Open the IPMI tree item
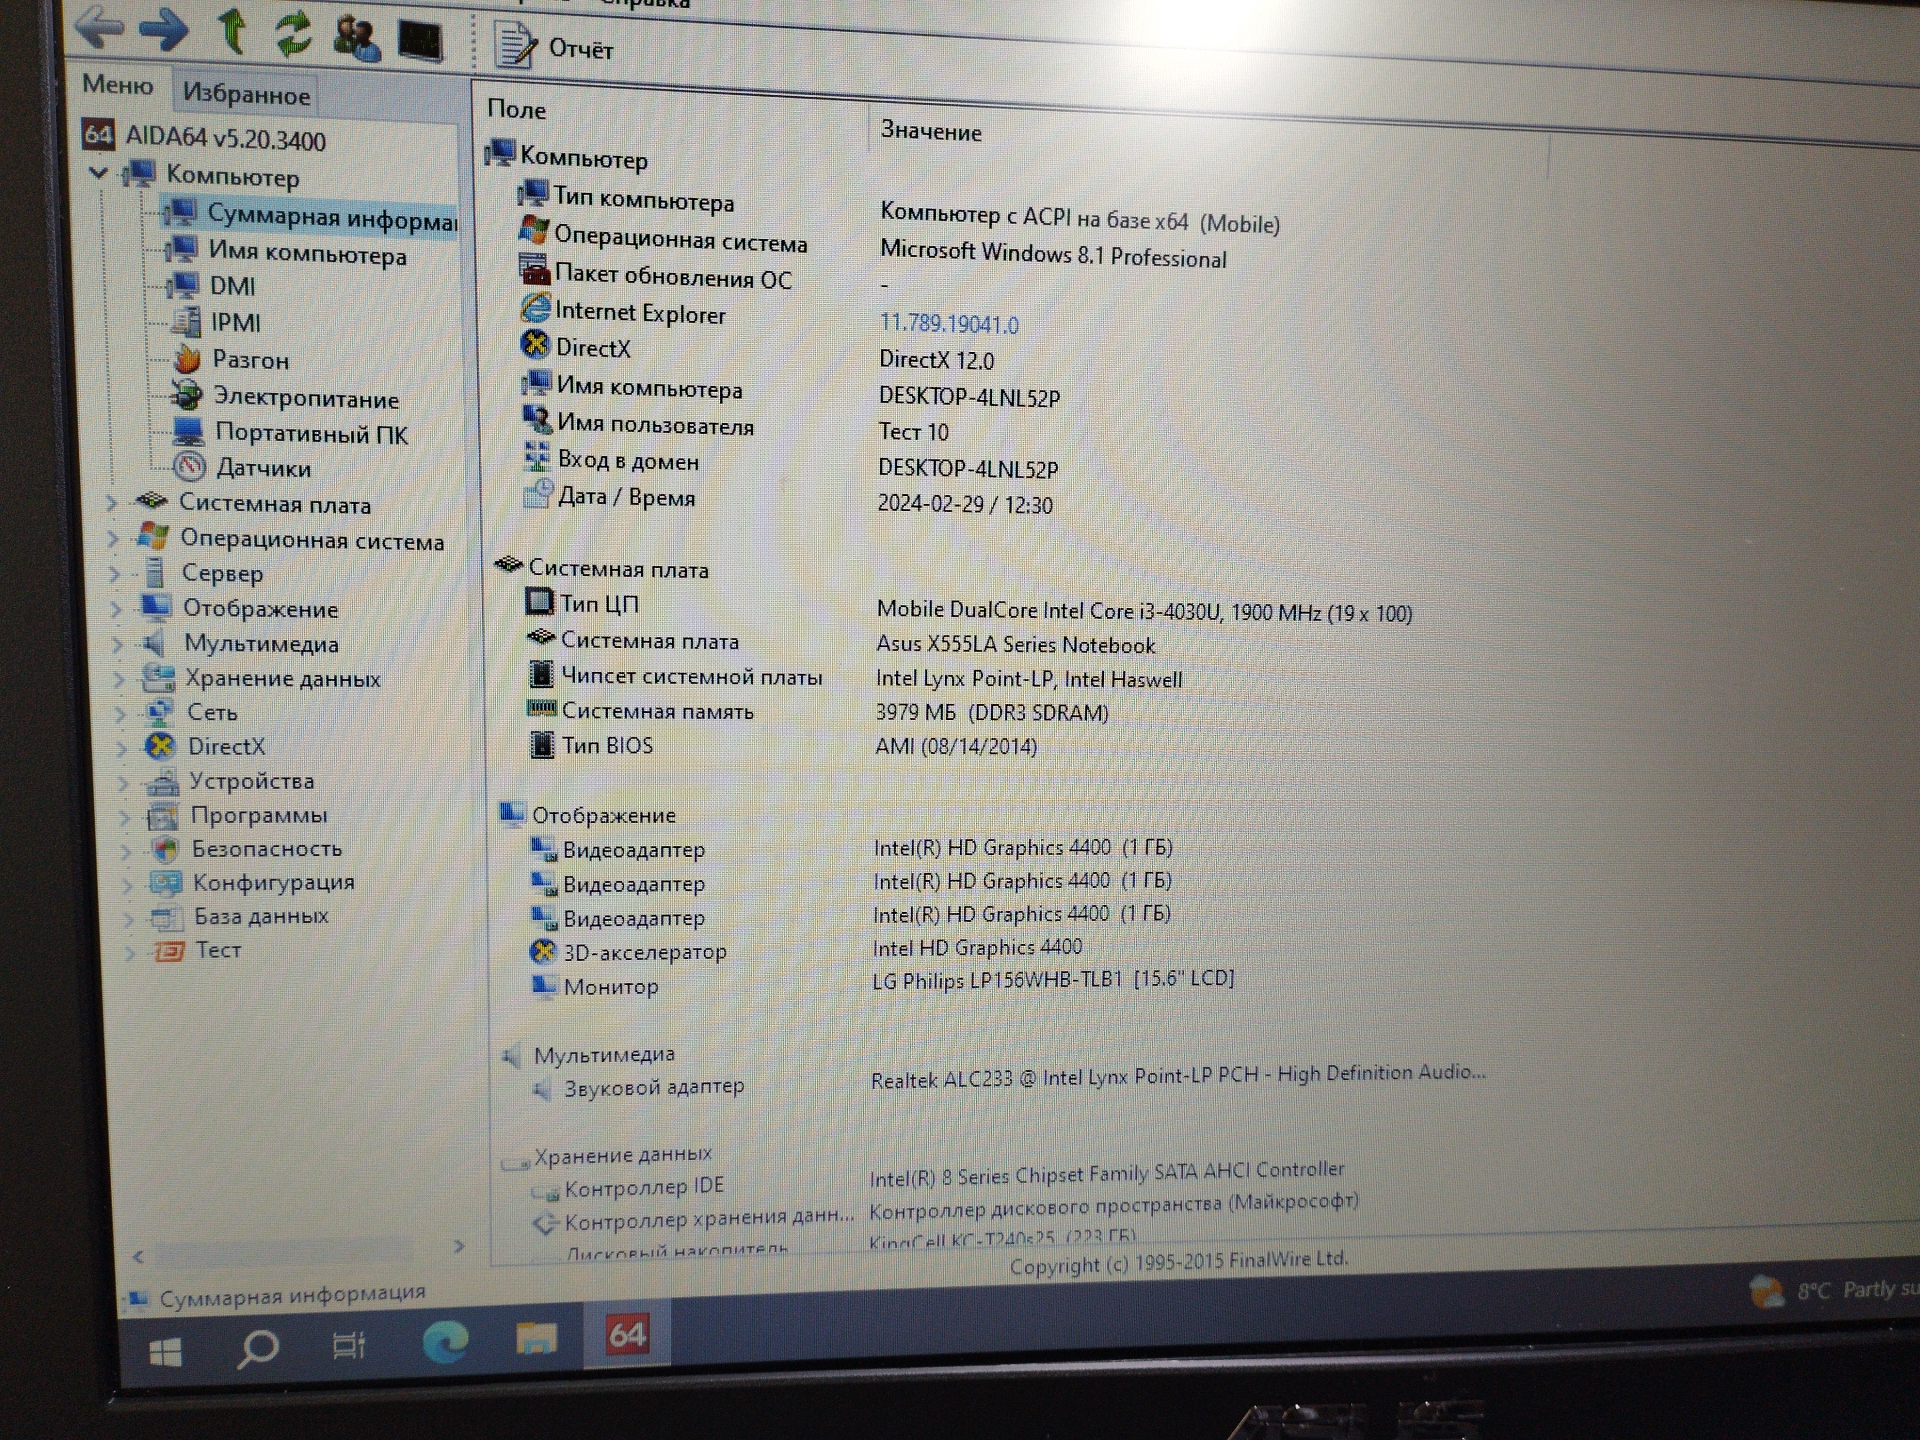Screen dimensions: 1920x1440 click(x=235, y=322)
